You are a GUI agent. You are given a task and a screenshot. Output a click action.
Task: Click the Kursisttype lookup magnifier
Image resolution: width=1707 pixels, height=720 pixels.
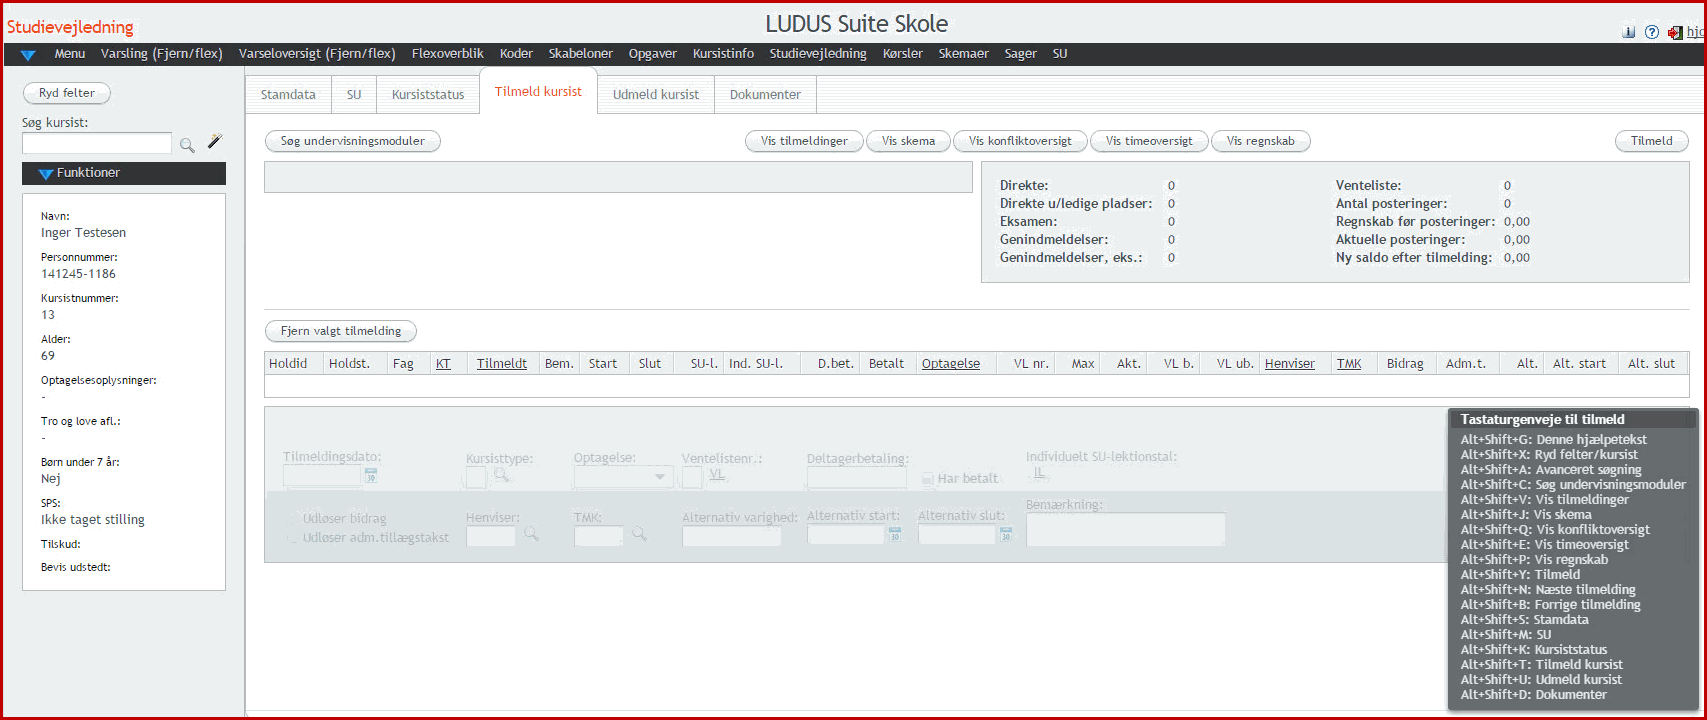(502, 475)
